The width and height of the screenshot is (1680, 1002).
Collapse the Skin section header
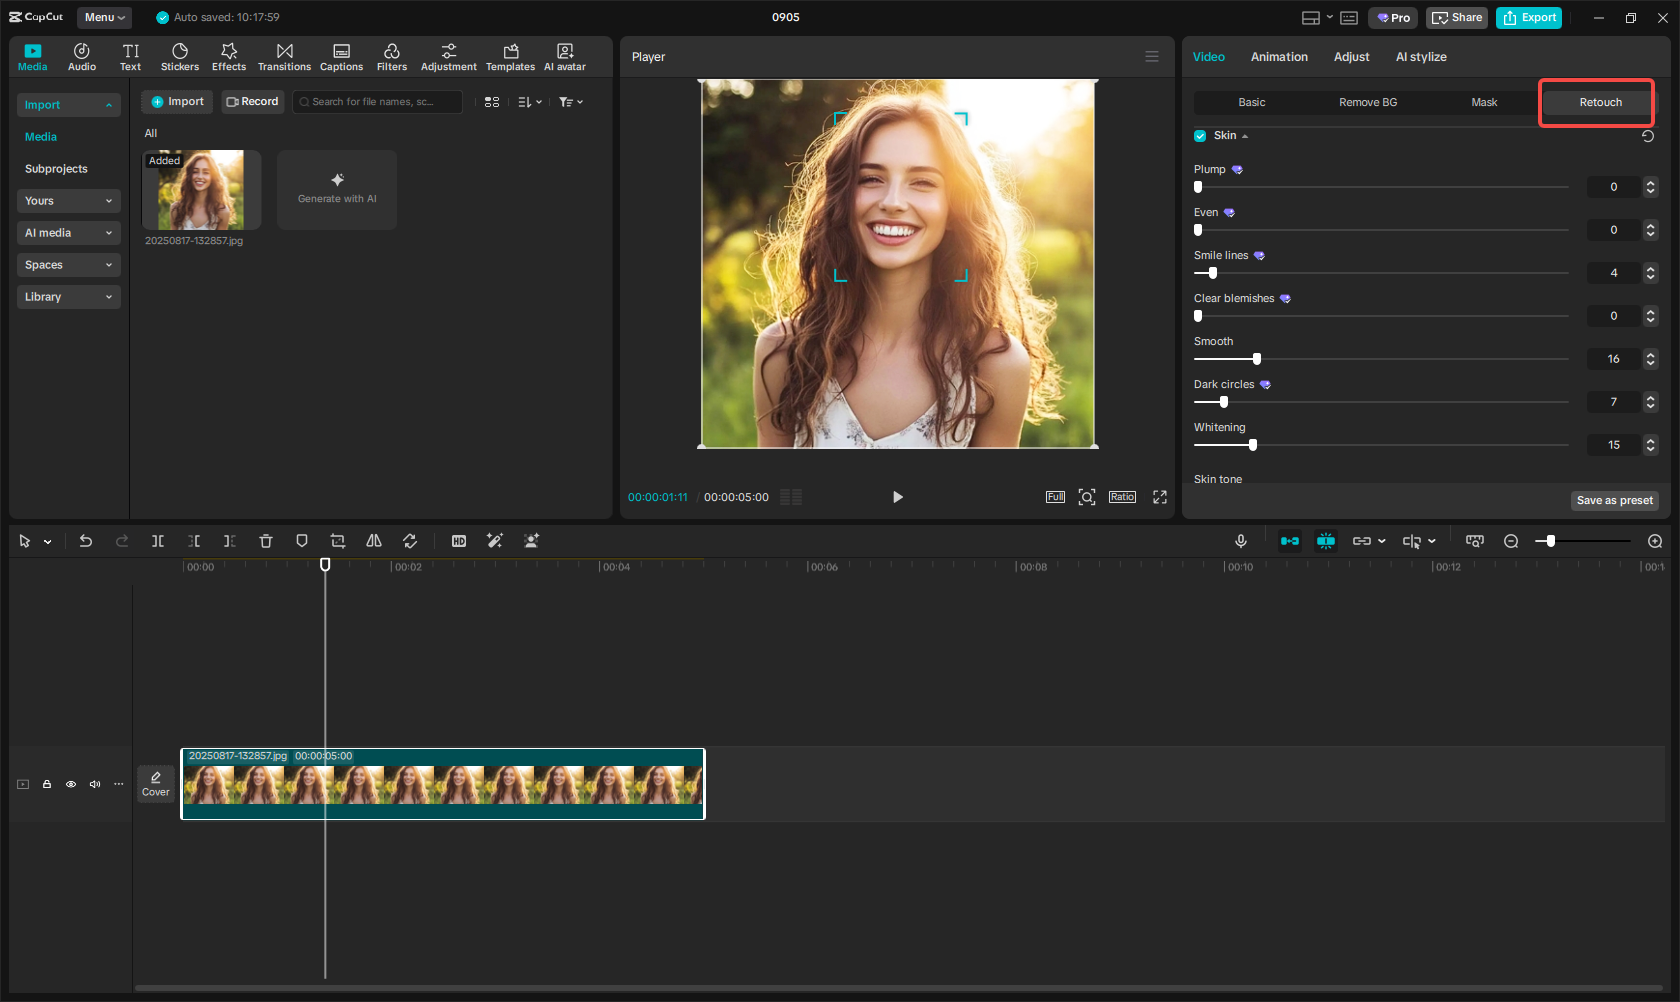pos(1244,135)
